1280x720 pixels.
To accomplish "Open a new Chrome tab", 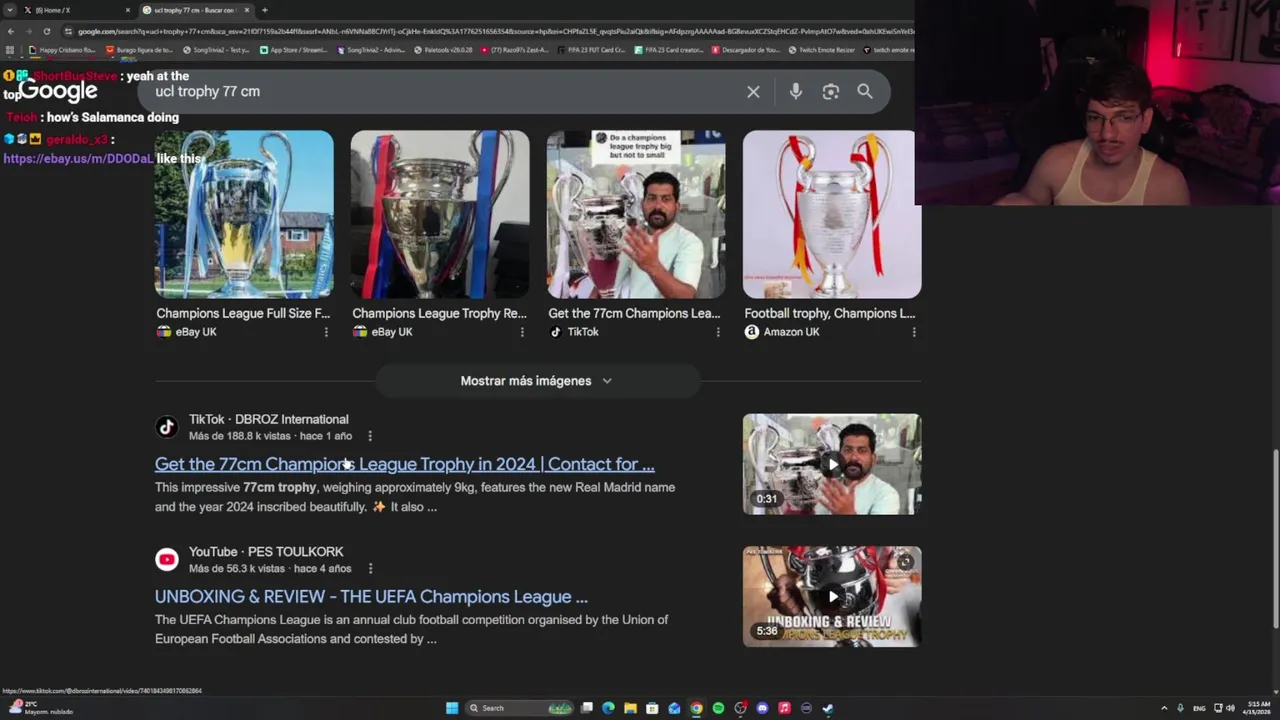I will (264, 10).
